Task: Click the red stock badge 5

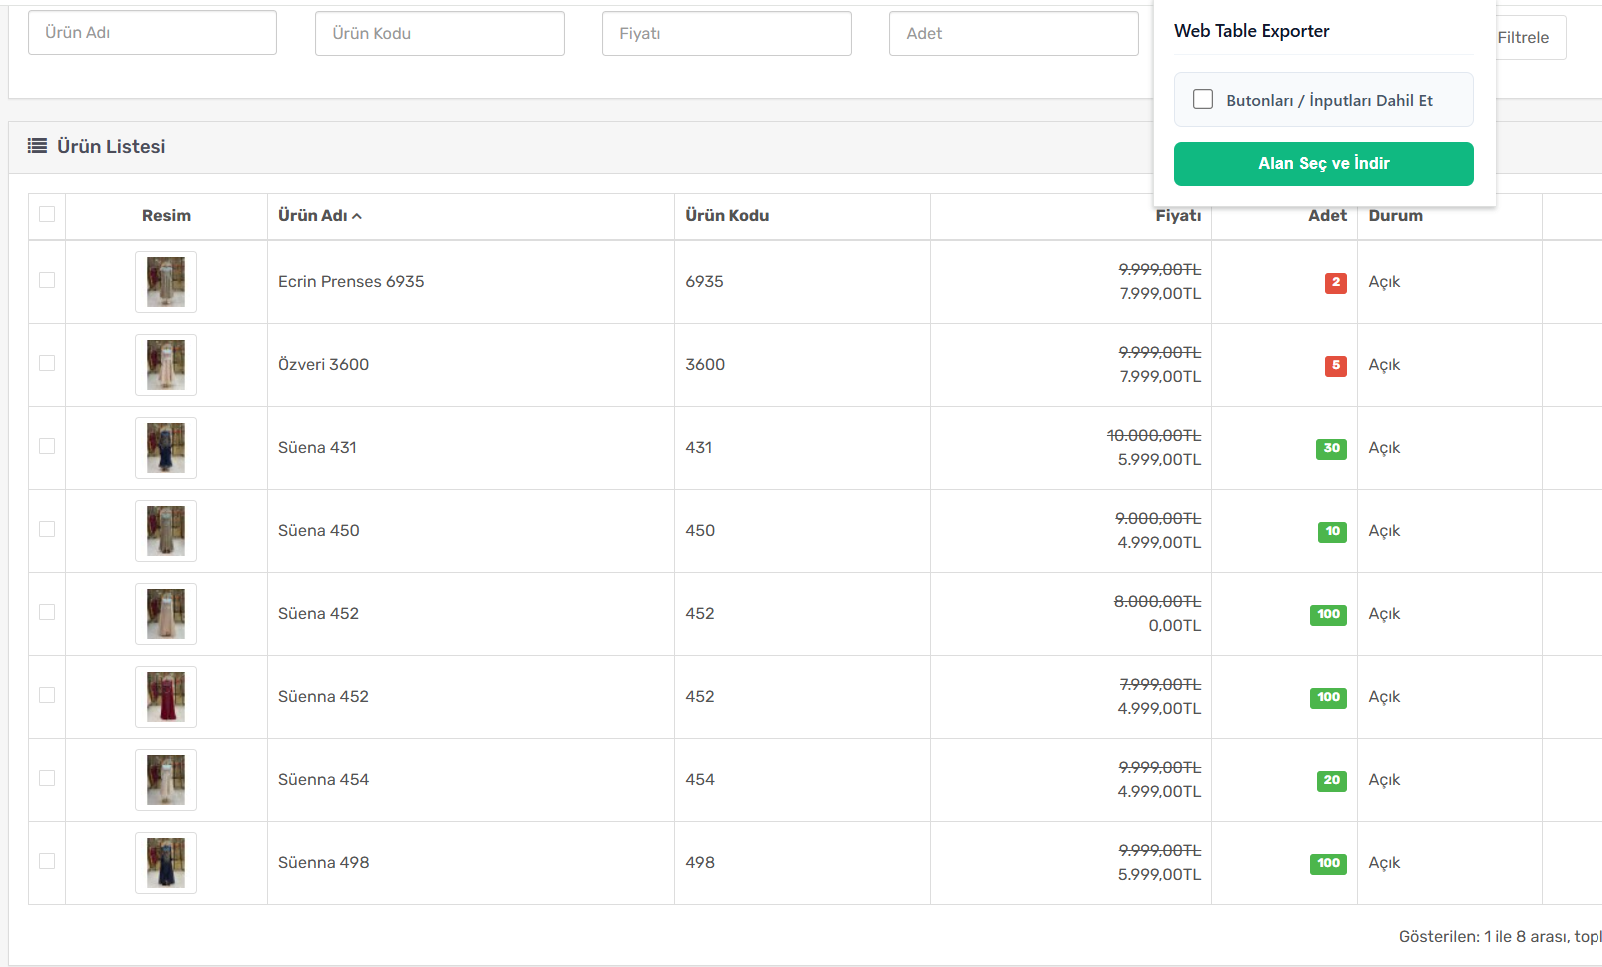Action: click(1336, 366)
